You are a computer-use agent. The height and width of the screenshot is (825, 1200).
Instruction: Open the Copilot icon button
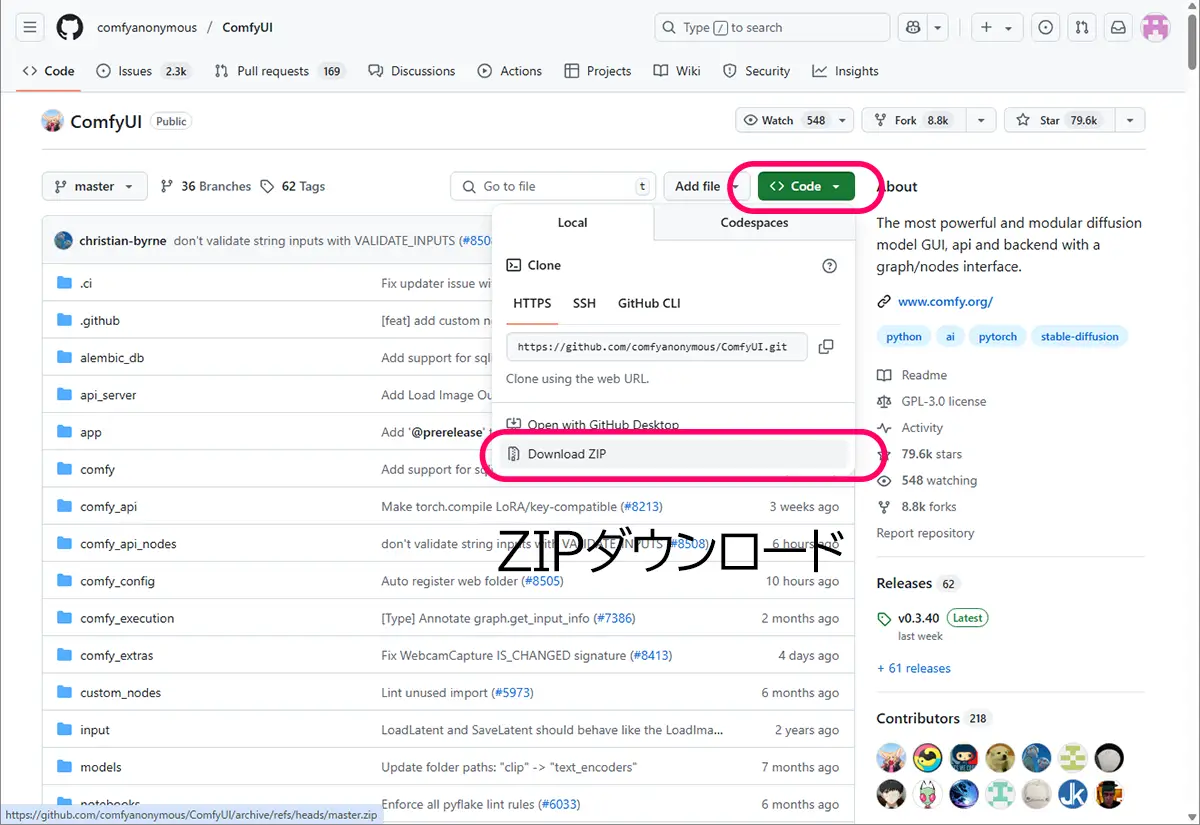click(912, 27)
